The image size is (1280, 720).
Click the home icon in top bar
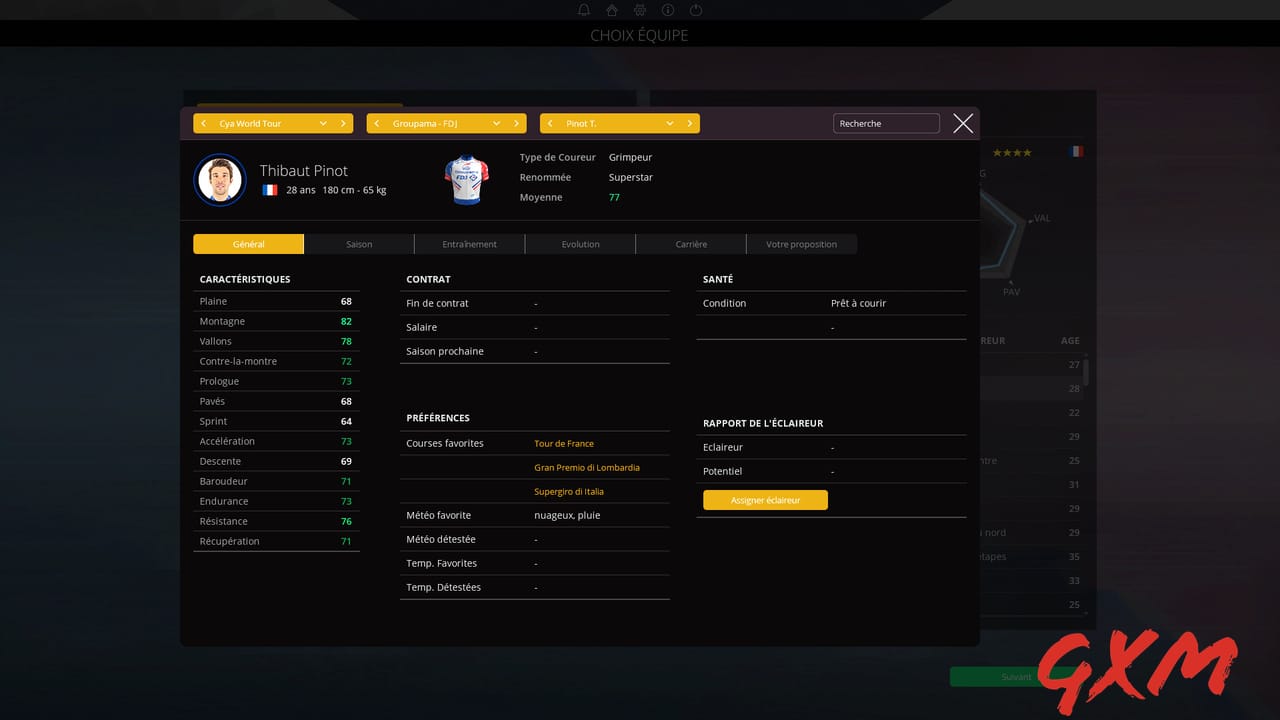click(611, 10)
